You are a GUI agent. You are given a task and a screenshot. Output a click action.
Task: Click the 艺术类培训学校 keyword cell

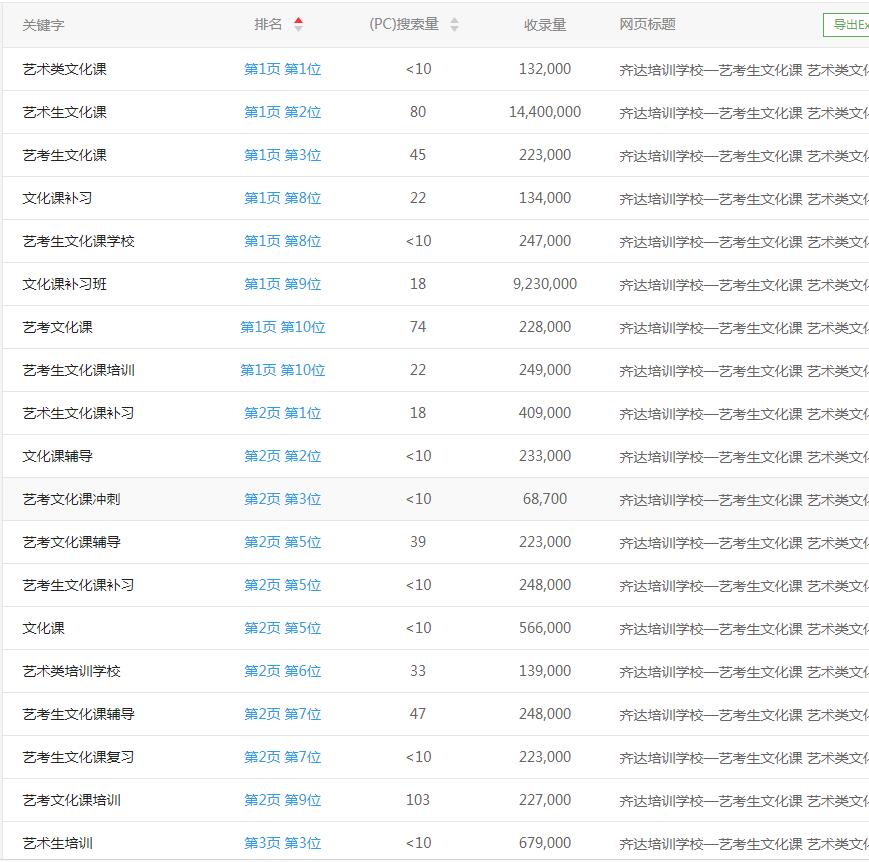click(72, 671)
